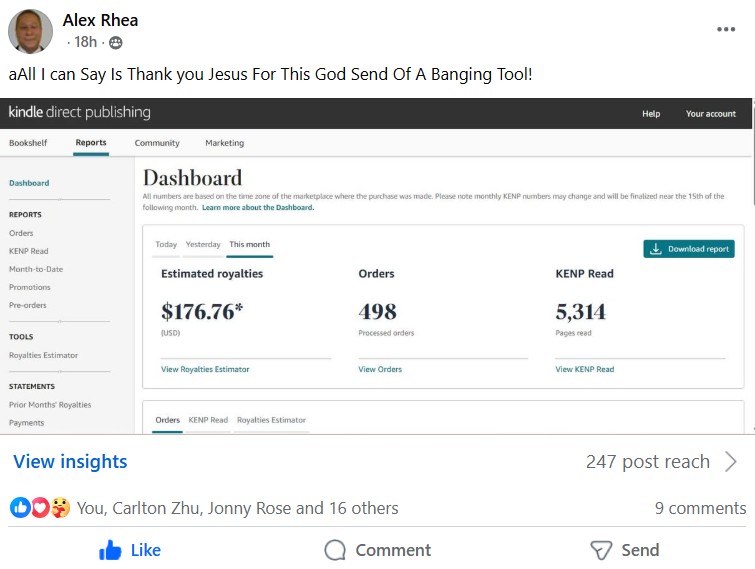This screenshot has width=755, height=569.
Task: Click the download icon on Download report
Action: 656,249
